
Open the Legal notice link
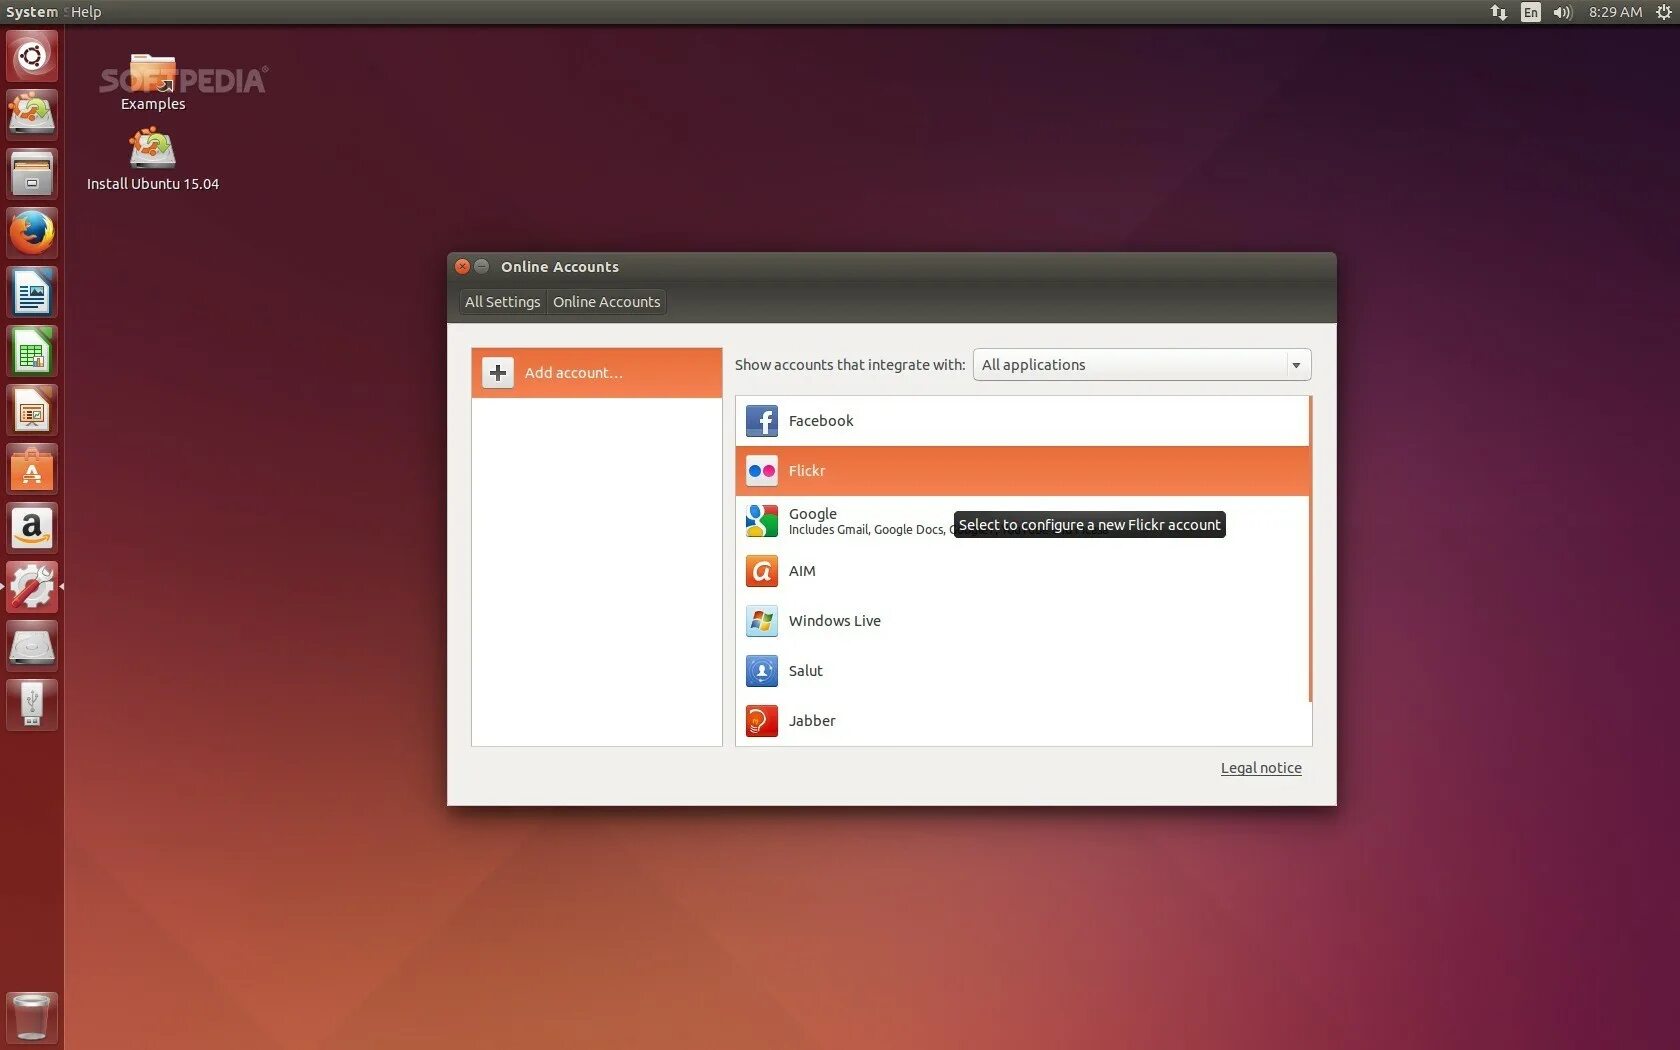pyautogui.click(x=1260, y=767)
